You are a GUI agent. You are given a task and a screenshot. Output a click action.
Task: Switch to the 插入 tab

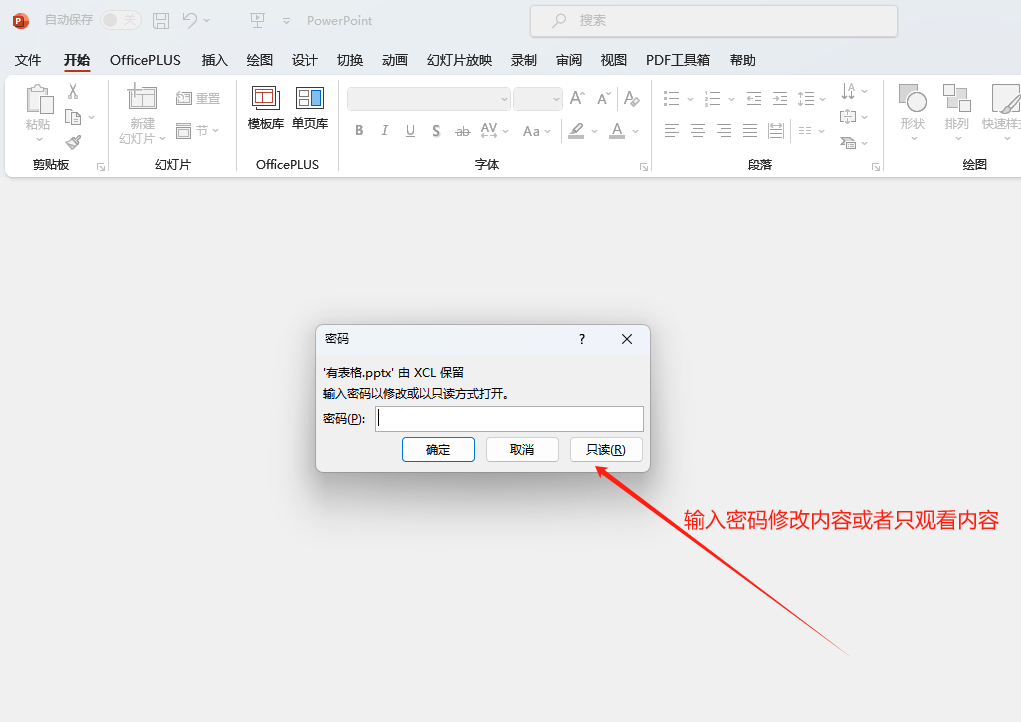coord(214,60)
